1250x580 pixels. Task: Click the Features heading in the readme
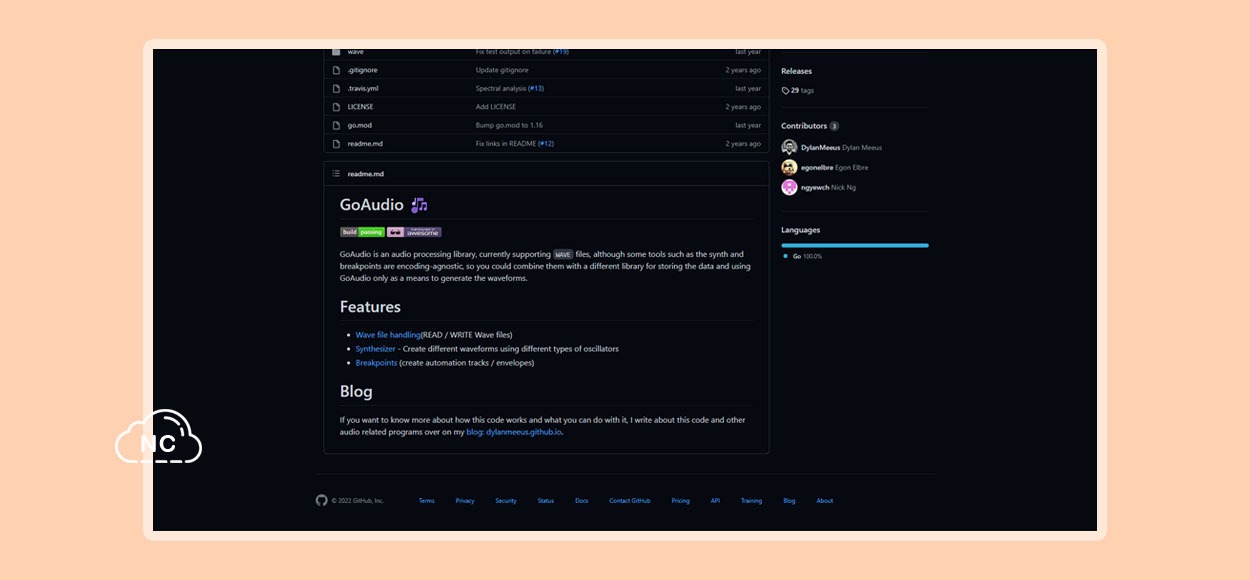tap(370, 307)
